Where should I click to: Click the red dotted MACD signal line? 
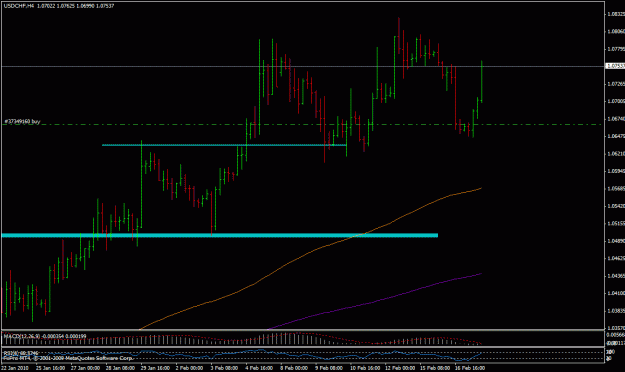[242, 339]
